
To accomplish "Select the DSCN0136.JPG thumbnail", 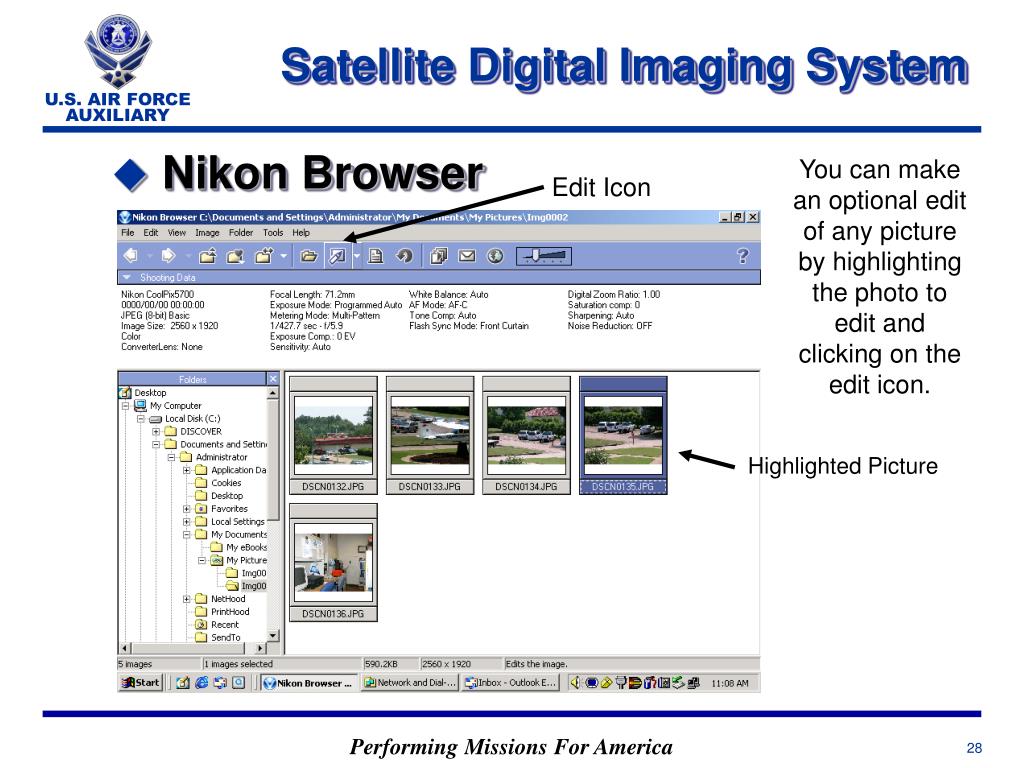I will click(333, 562).
